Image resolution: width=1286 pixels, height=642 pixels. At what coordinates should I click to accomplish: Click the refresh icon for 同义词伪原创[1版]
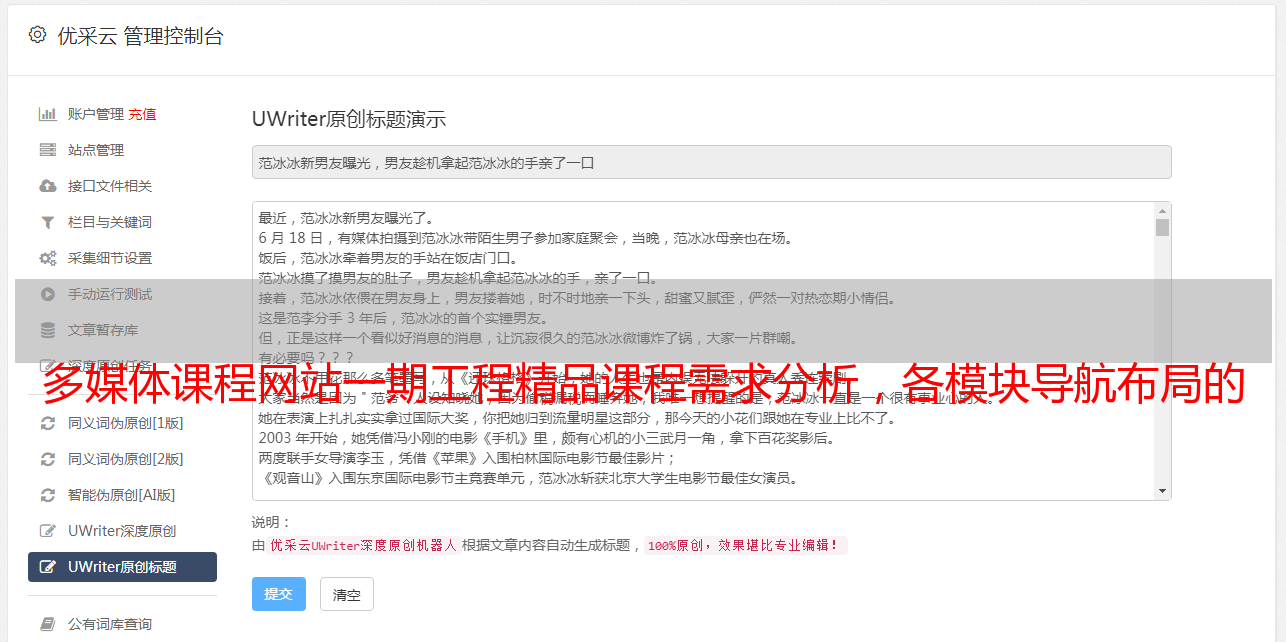47,423
